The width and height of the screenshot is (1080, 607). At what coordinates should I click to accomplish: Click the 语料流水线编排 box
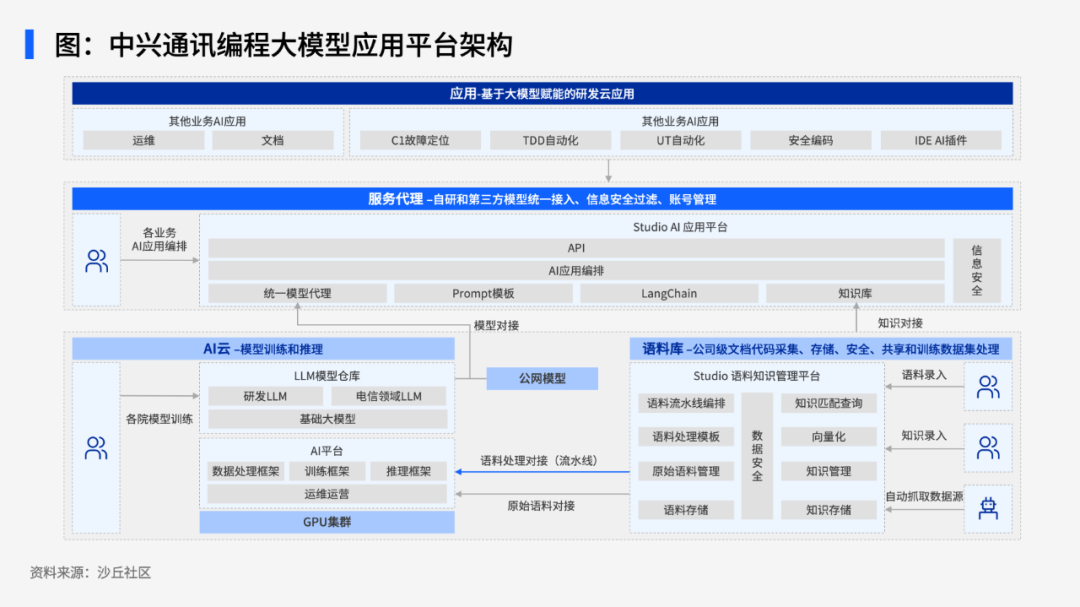point(686,404)
